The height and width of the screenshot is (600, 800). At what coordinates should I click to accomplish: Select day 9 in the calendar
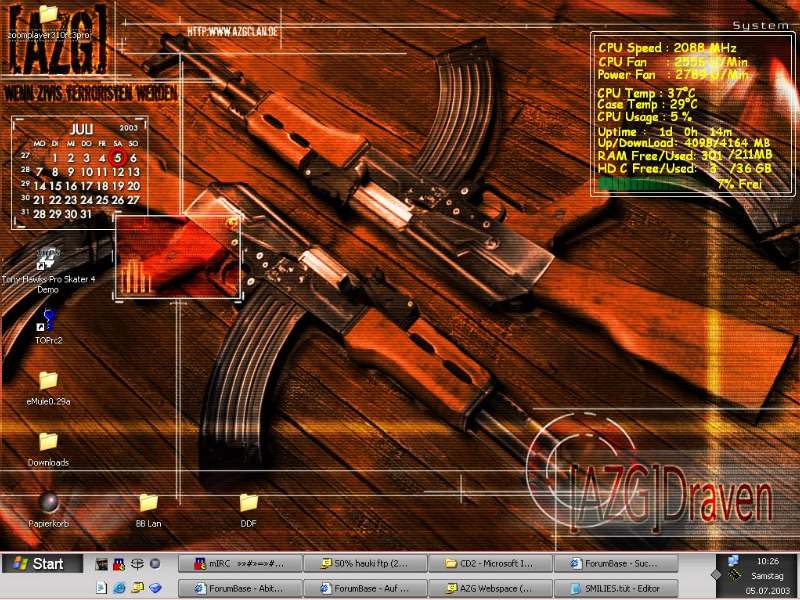click(x=70, y=172)
